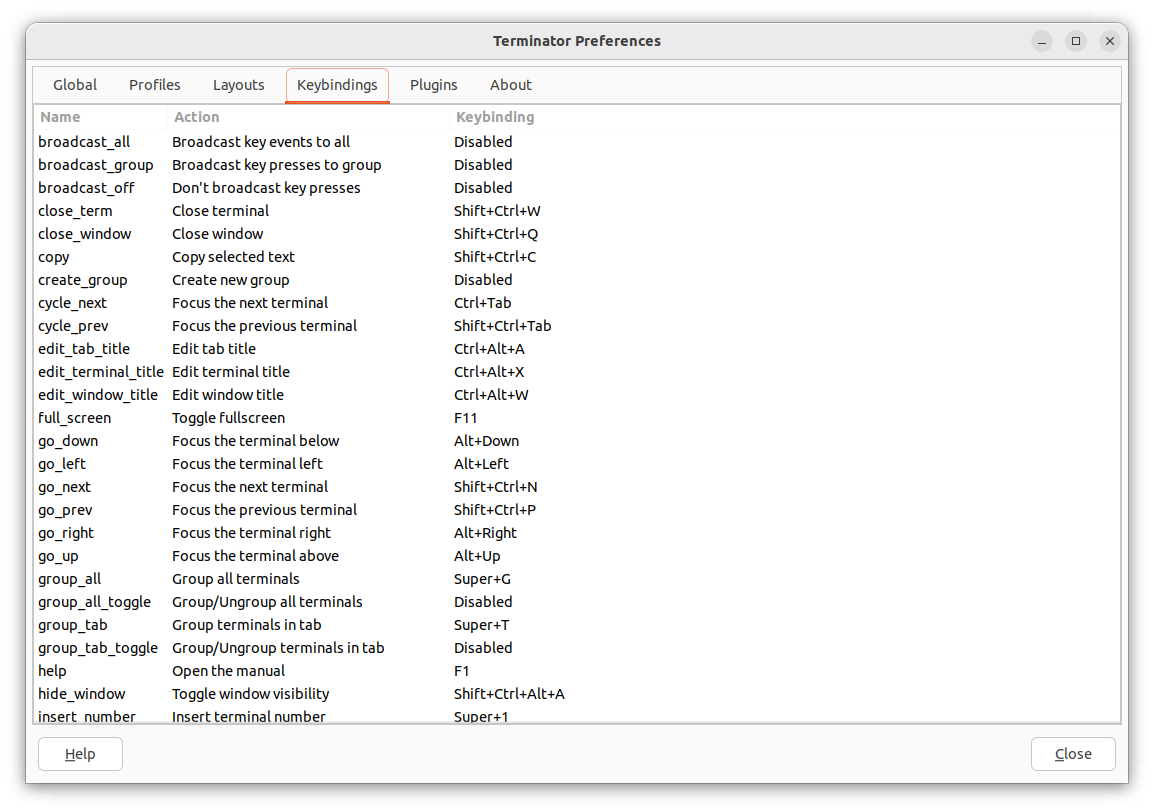Screen dimensions: 1154x812
Task: Select the 'Toggle fullscreen' action text
Action: coord(228,418)
